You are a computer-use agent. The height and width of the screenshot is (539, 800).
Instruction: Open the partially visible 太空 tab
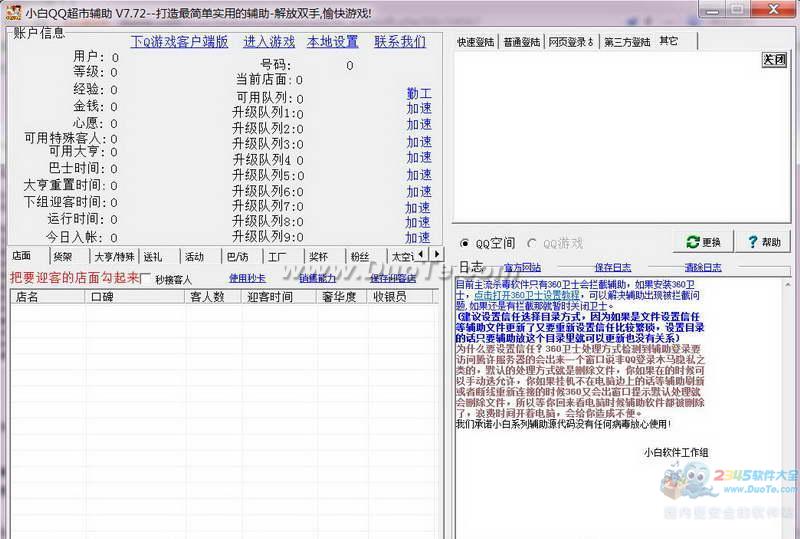pyautogui.click(x=402, y=257)
